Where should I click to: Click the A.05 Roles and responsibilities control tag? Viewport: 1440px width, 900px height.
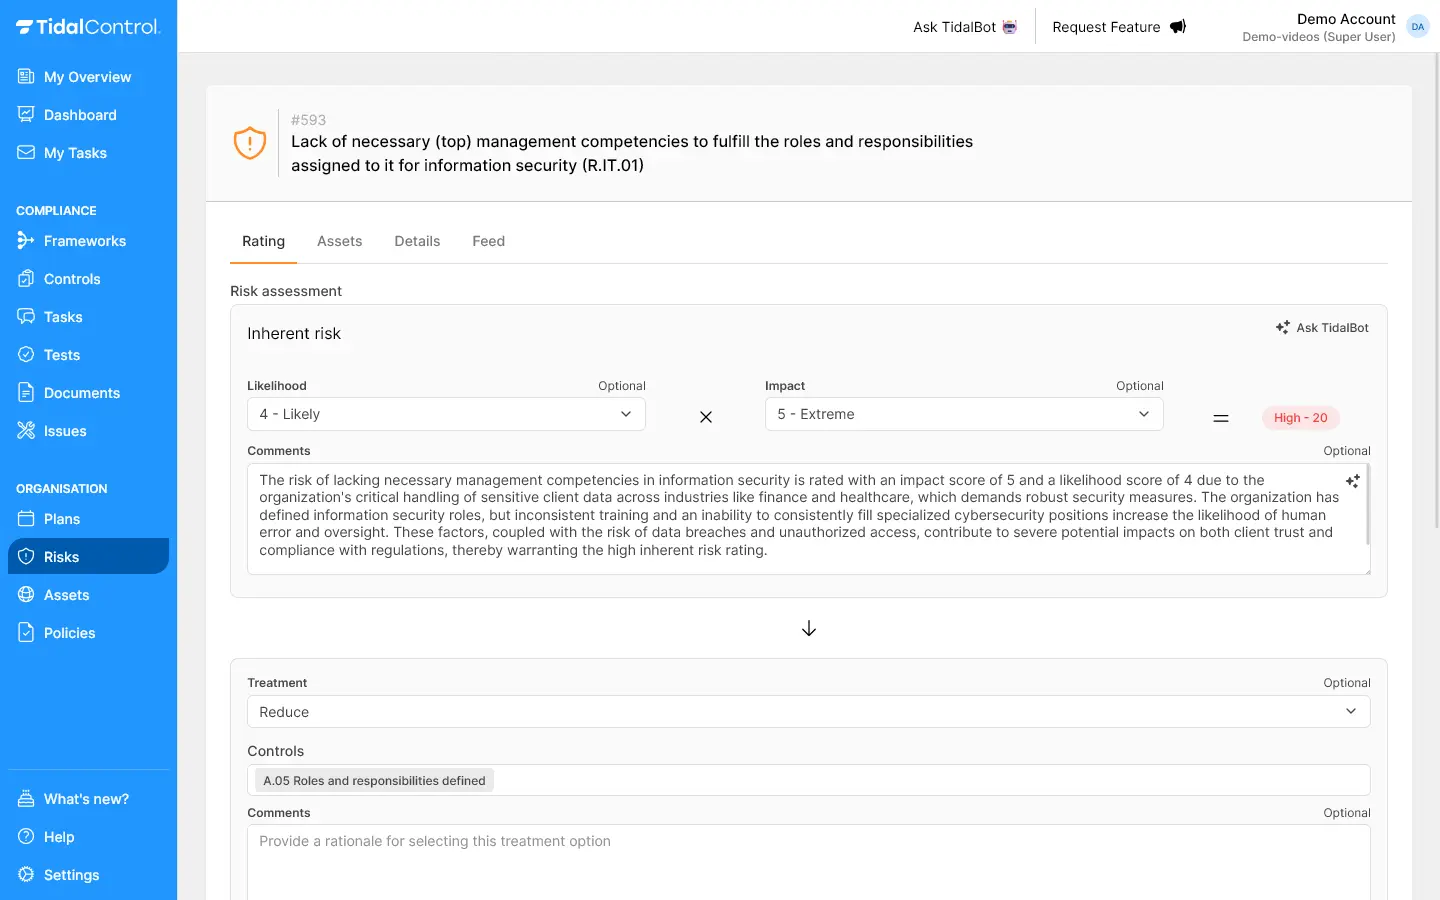pos(374,781)
